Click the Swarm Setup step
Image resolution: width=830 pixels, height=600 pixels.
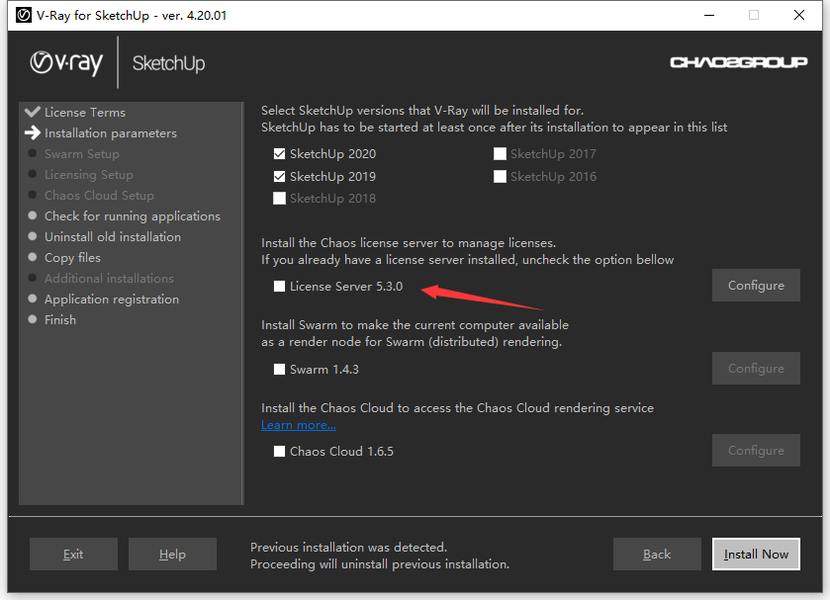click(x=82, y=154)
